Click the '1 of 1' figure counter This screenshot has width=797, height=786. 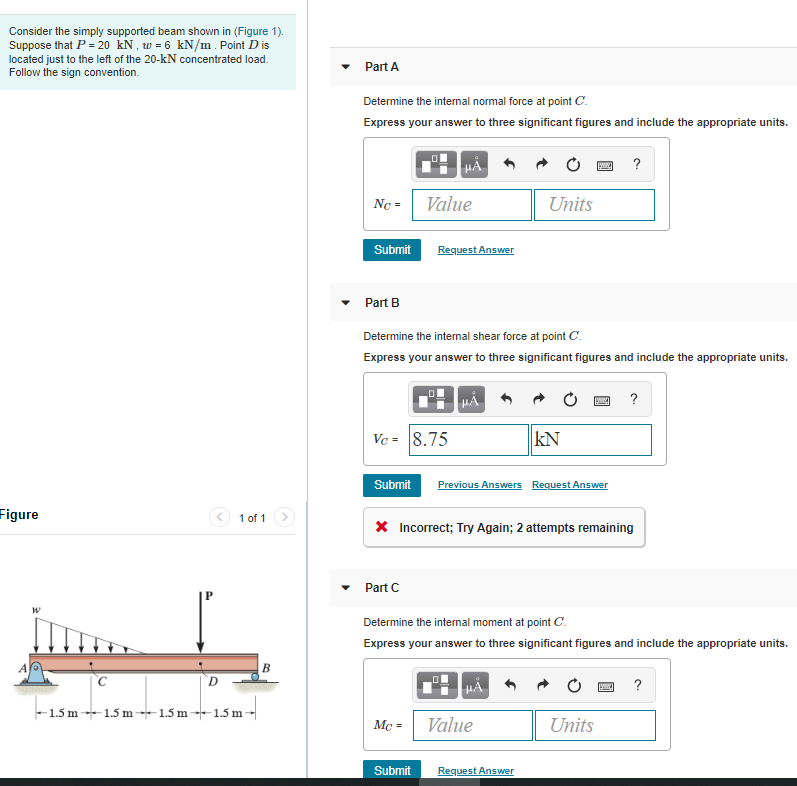[x=252, y=518]
